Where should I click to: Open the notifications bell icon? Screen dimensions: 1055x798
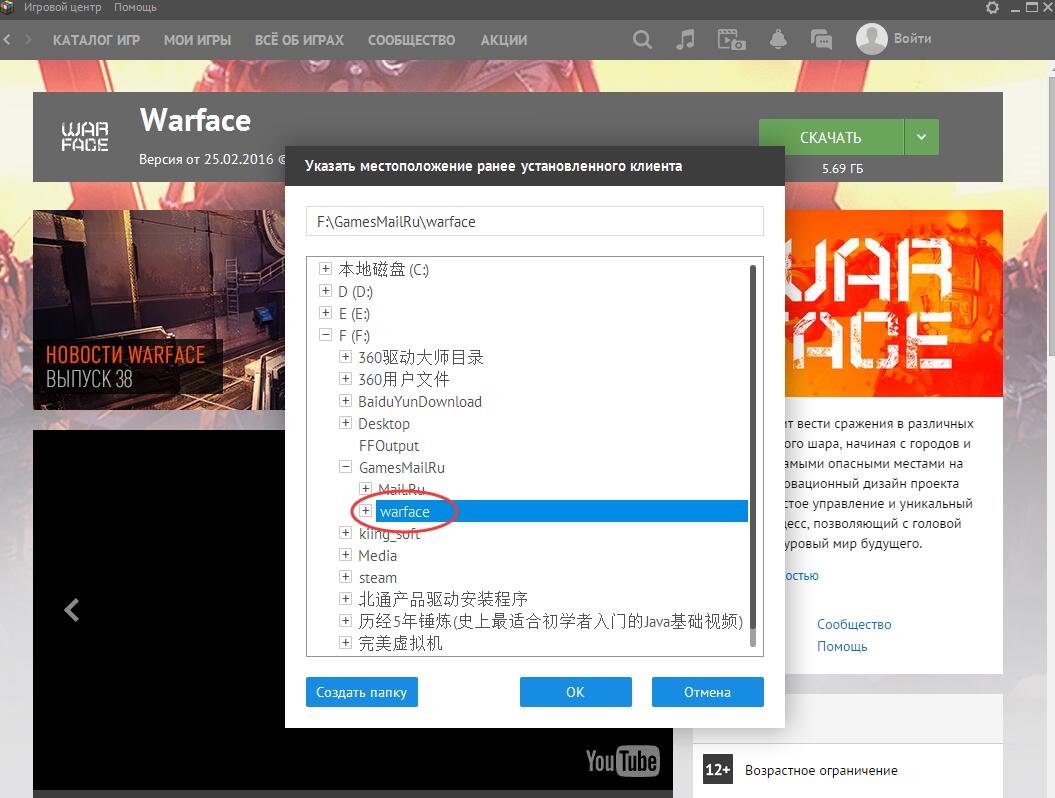tap(778, 40)
